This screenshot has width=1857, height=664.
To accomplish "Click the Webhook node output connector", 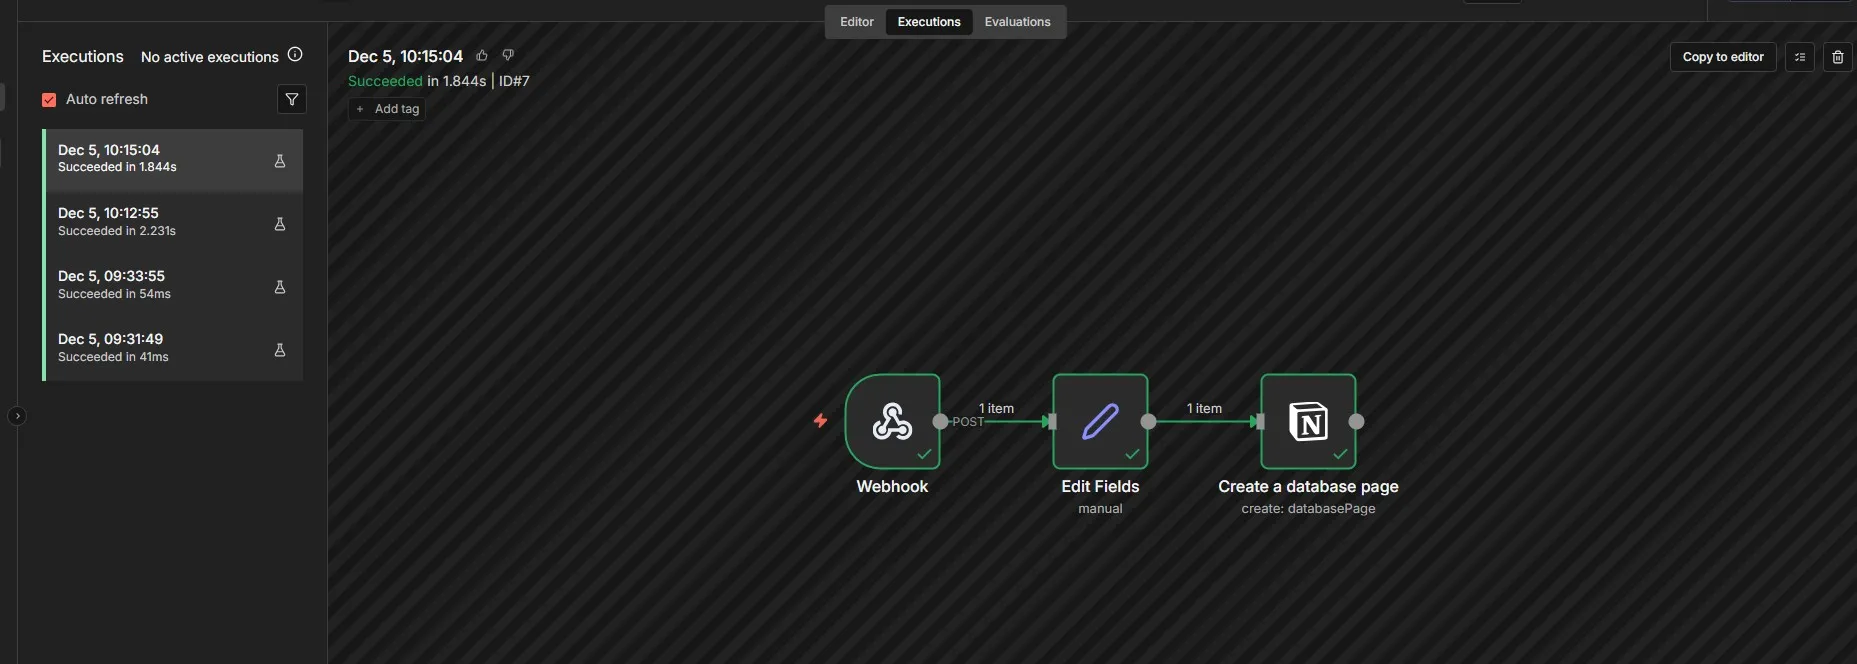I will [x=940, y=422].
